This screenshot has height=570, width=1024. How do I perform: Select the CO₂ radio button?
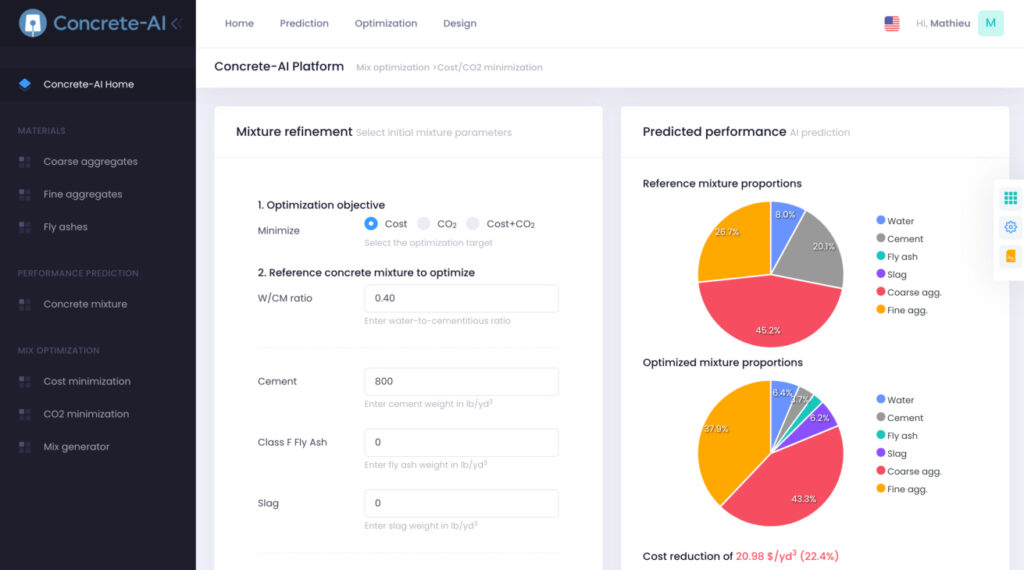(424, 224)
